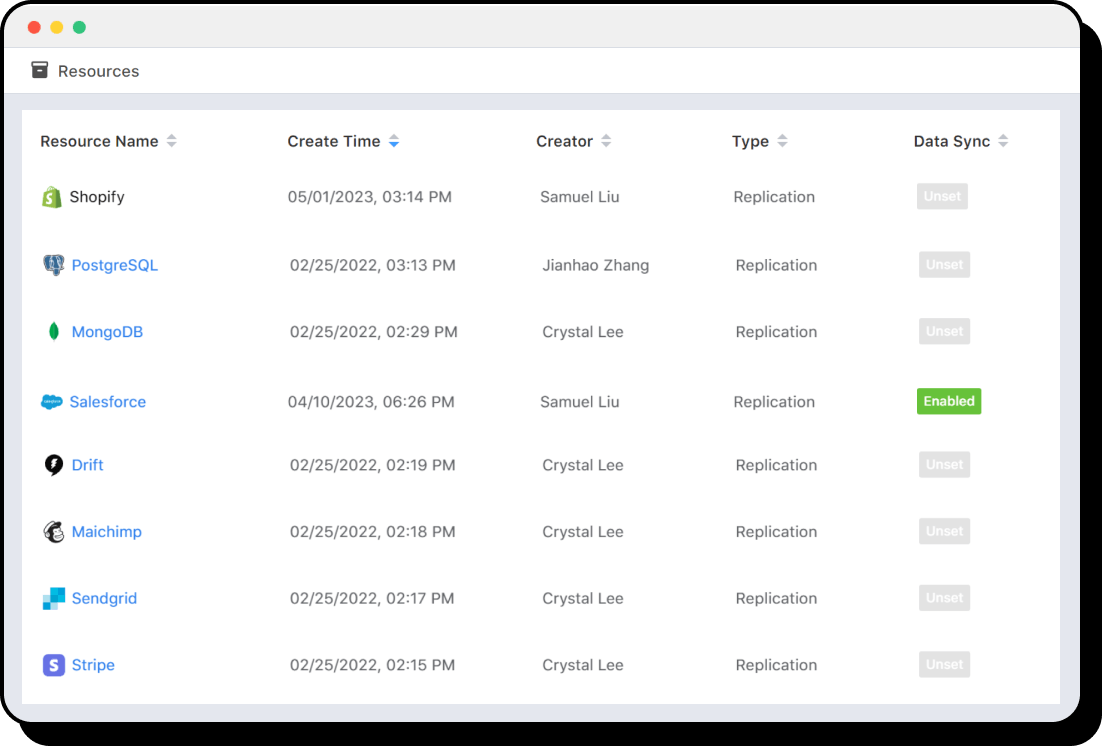Click the Shopify logo icon
This screenshot has width=1102, height=748.
coord(52,197)
